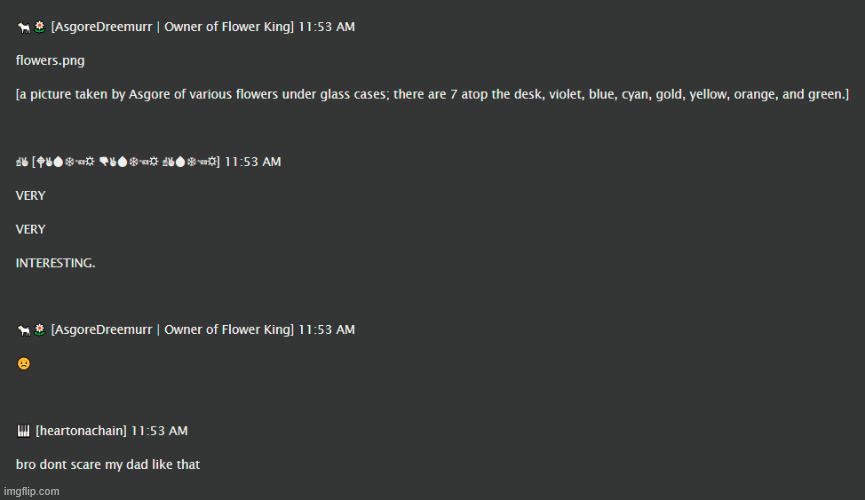Click the second "VERY" message line

pos(31,229)
